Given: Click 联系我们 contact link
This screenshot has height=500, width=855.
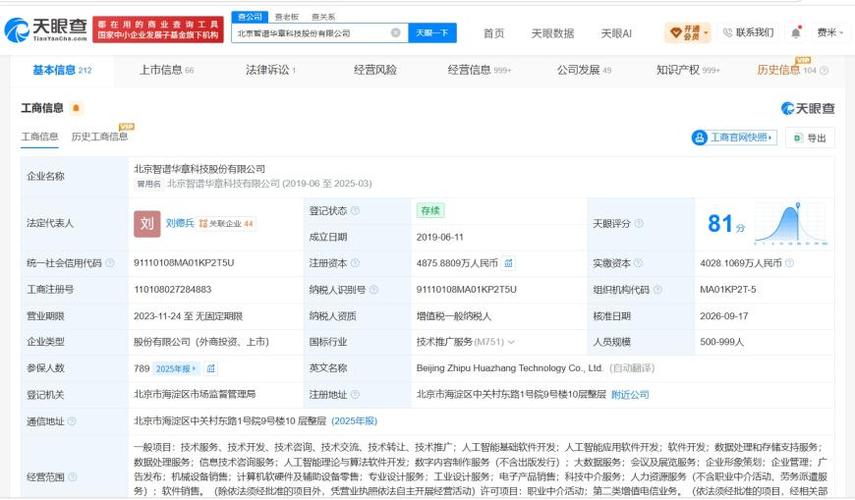Looking at the screenshot, I should [748, 33].
